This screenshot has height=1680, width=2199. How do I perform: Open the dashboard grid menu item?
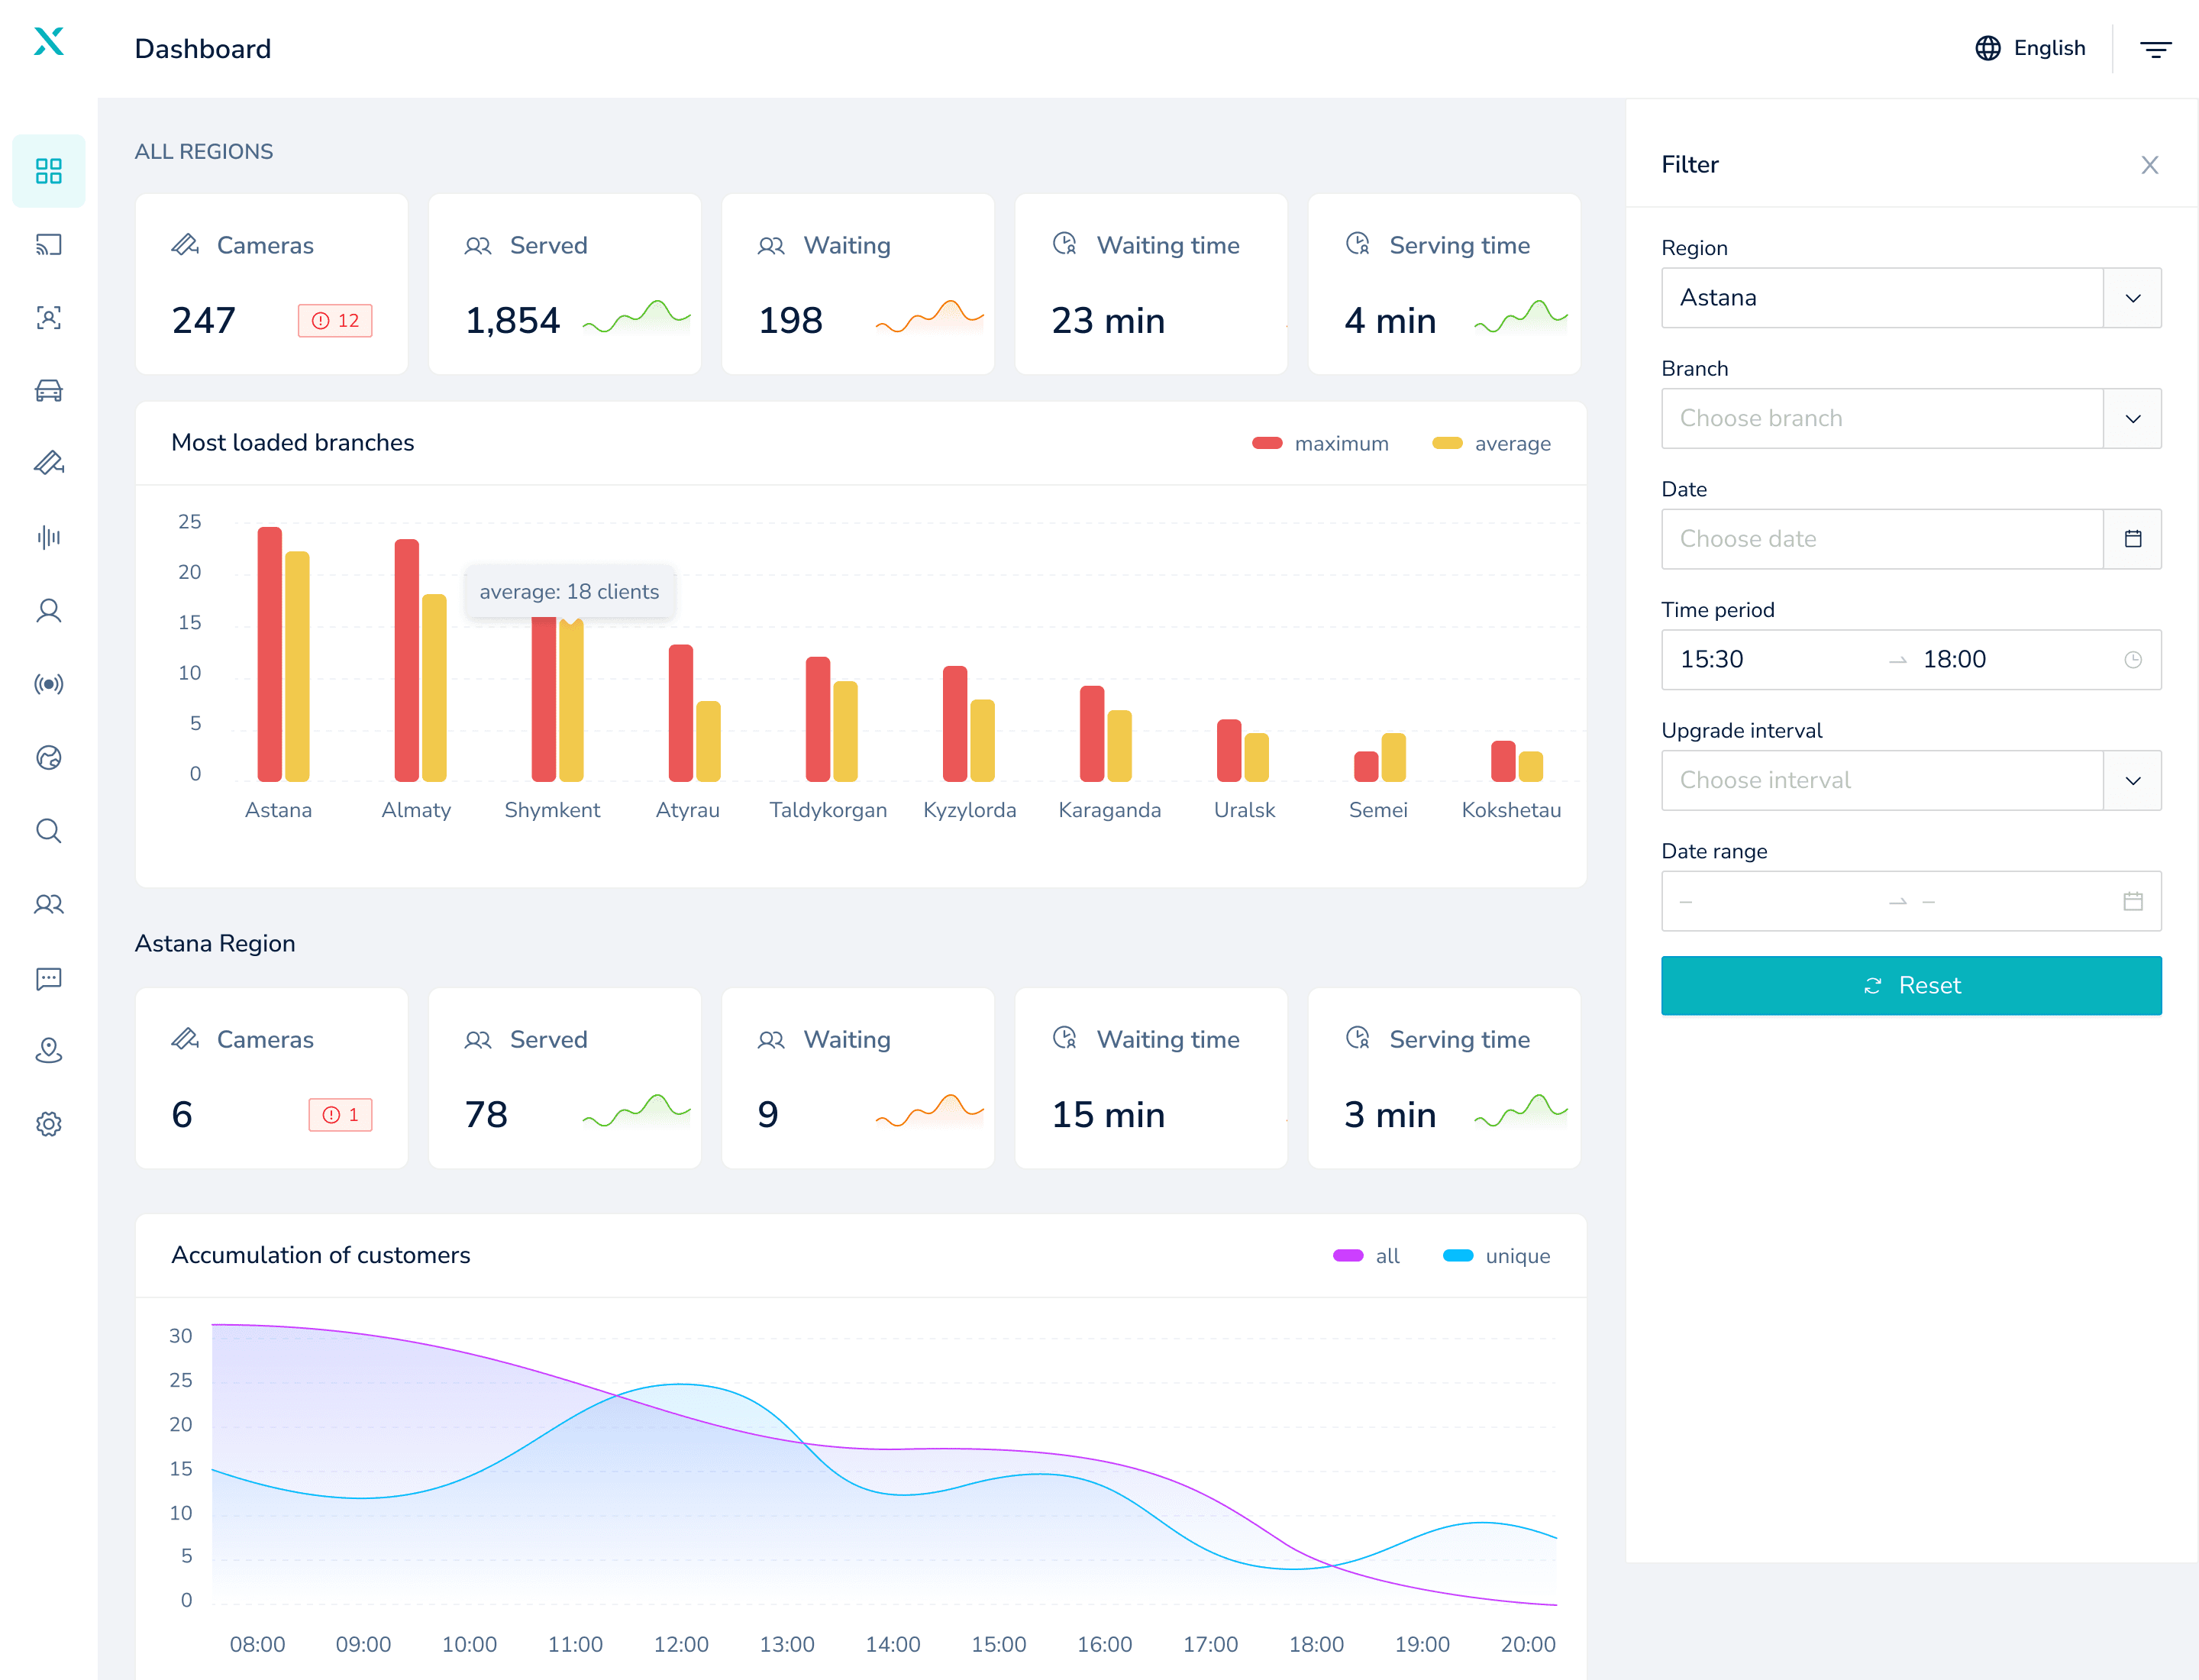(48, 171)
